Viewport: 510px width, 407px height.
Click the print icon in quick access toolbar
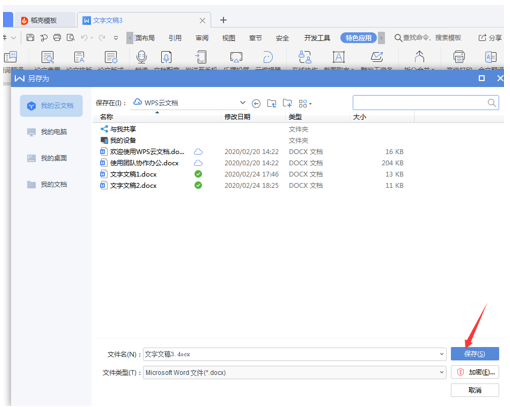click(57, 38)
